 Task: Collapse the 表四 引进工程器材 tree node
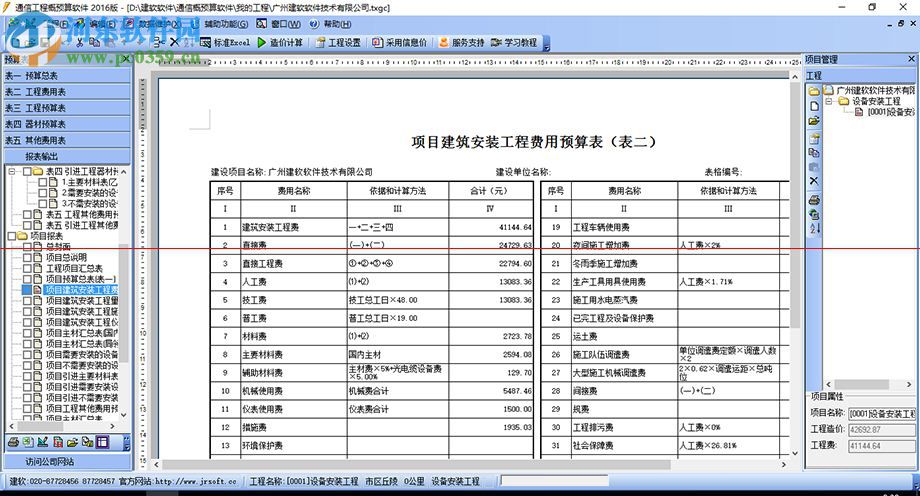pyautogui.click(x=11, y=171)
